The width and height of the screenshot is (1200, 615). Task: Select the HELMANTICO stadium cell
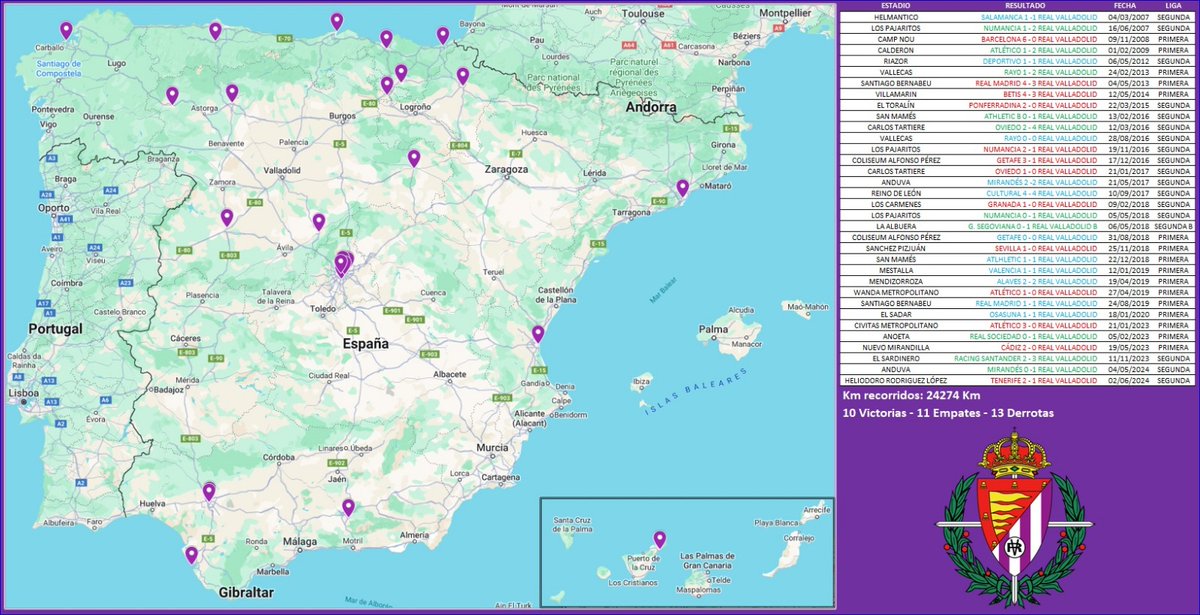point(895,18)
